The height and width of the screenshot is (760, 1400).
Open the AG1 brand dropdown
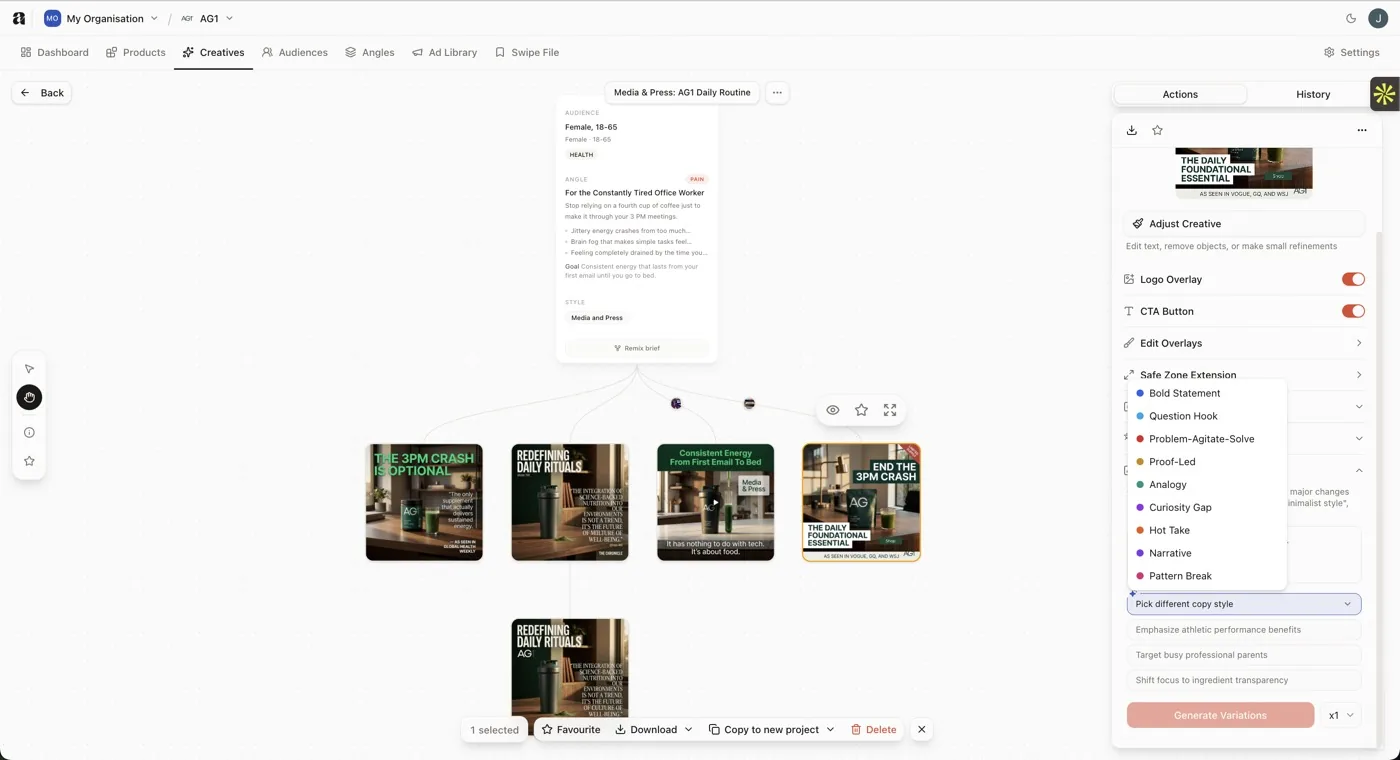206,18
